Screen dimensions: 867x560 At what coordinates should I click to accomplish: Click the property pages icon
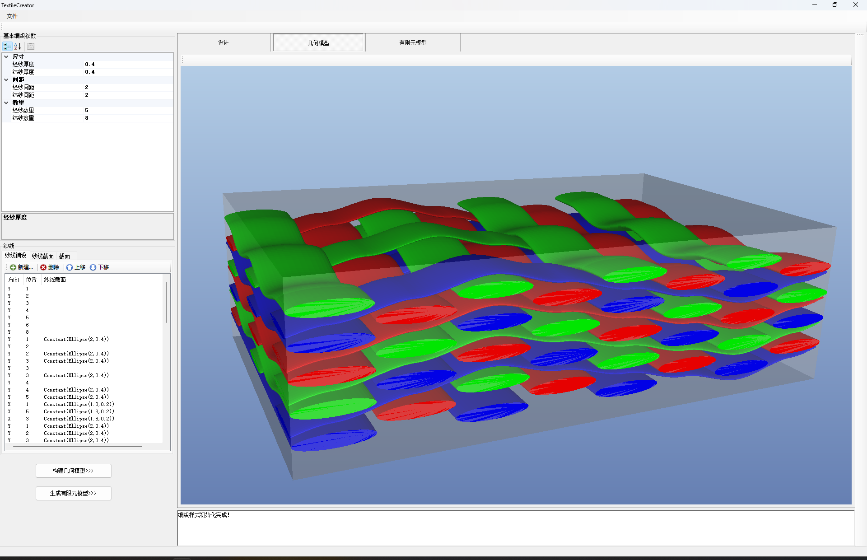[x=30, y=46]
